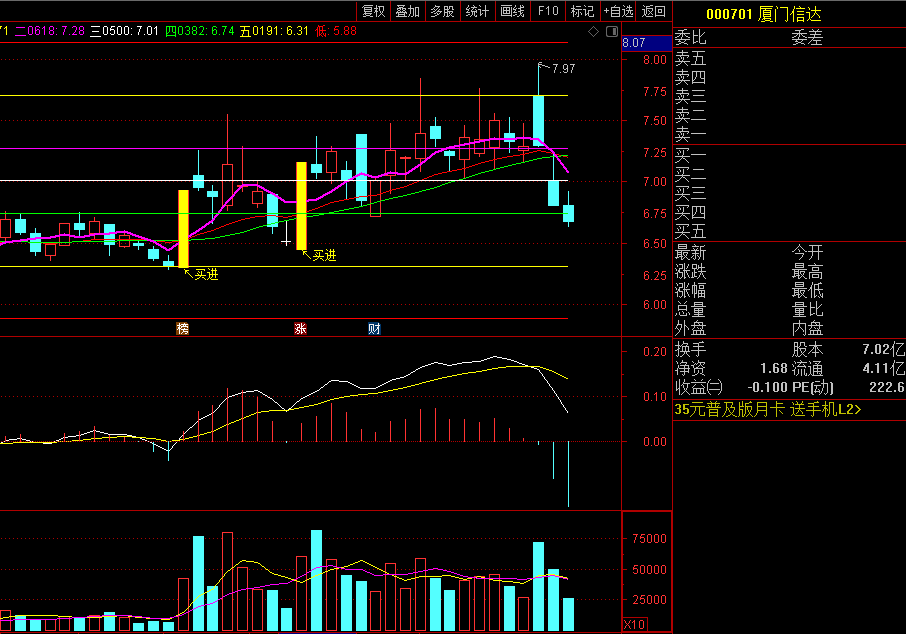The image size is (906, 634).
Task: Click the diamond icon above the chart
Action: tap(593, 31)
